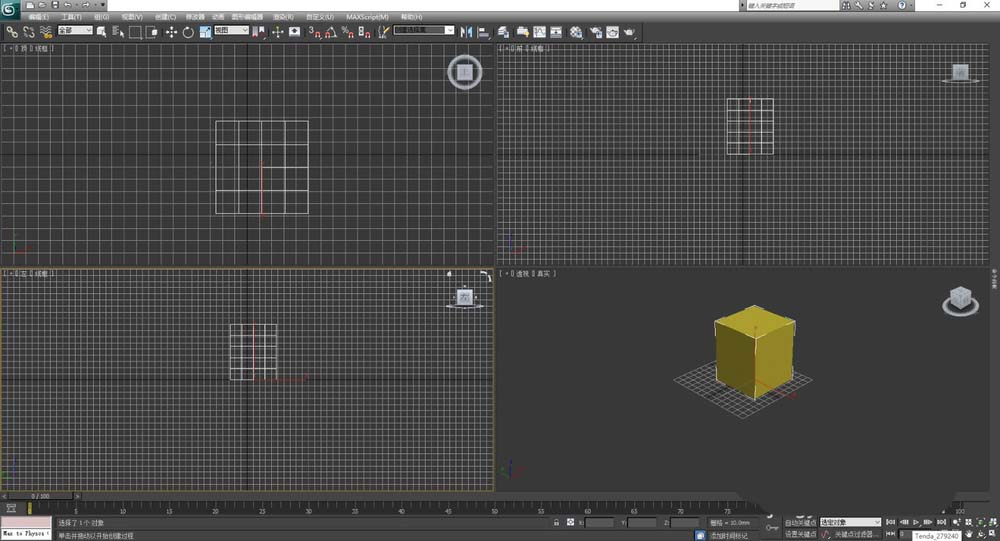The height and width of the screenshot is (541, 1000).
Task: Open the 选定对象 key filter dropdown
Action: pyautogui.click(x=850, y=522)
